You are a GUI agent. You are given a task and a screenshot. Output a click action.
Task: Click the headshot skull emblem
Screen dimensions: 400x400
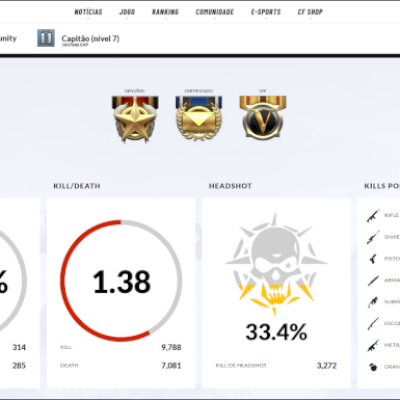(x=276, y=264)
